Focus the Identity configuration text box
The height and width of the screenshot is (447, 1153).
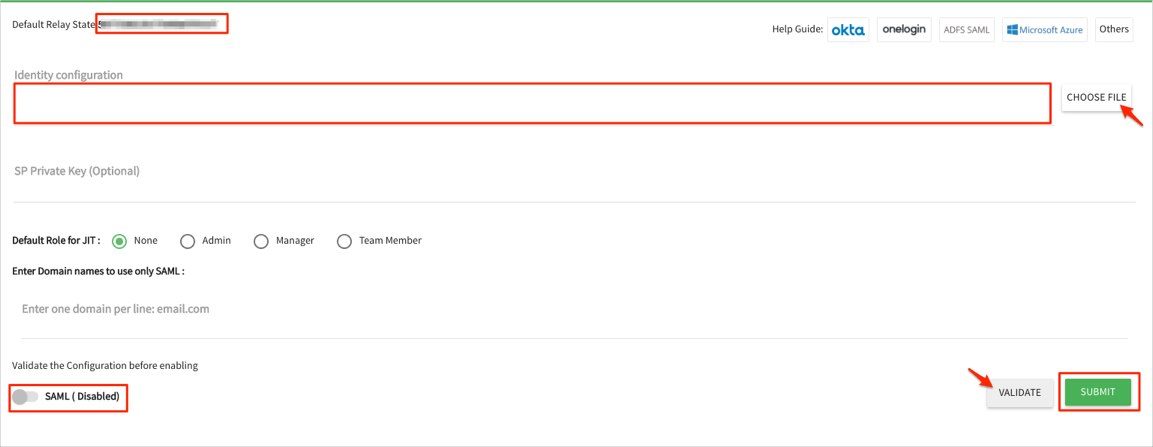point(532,103)
